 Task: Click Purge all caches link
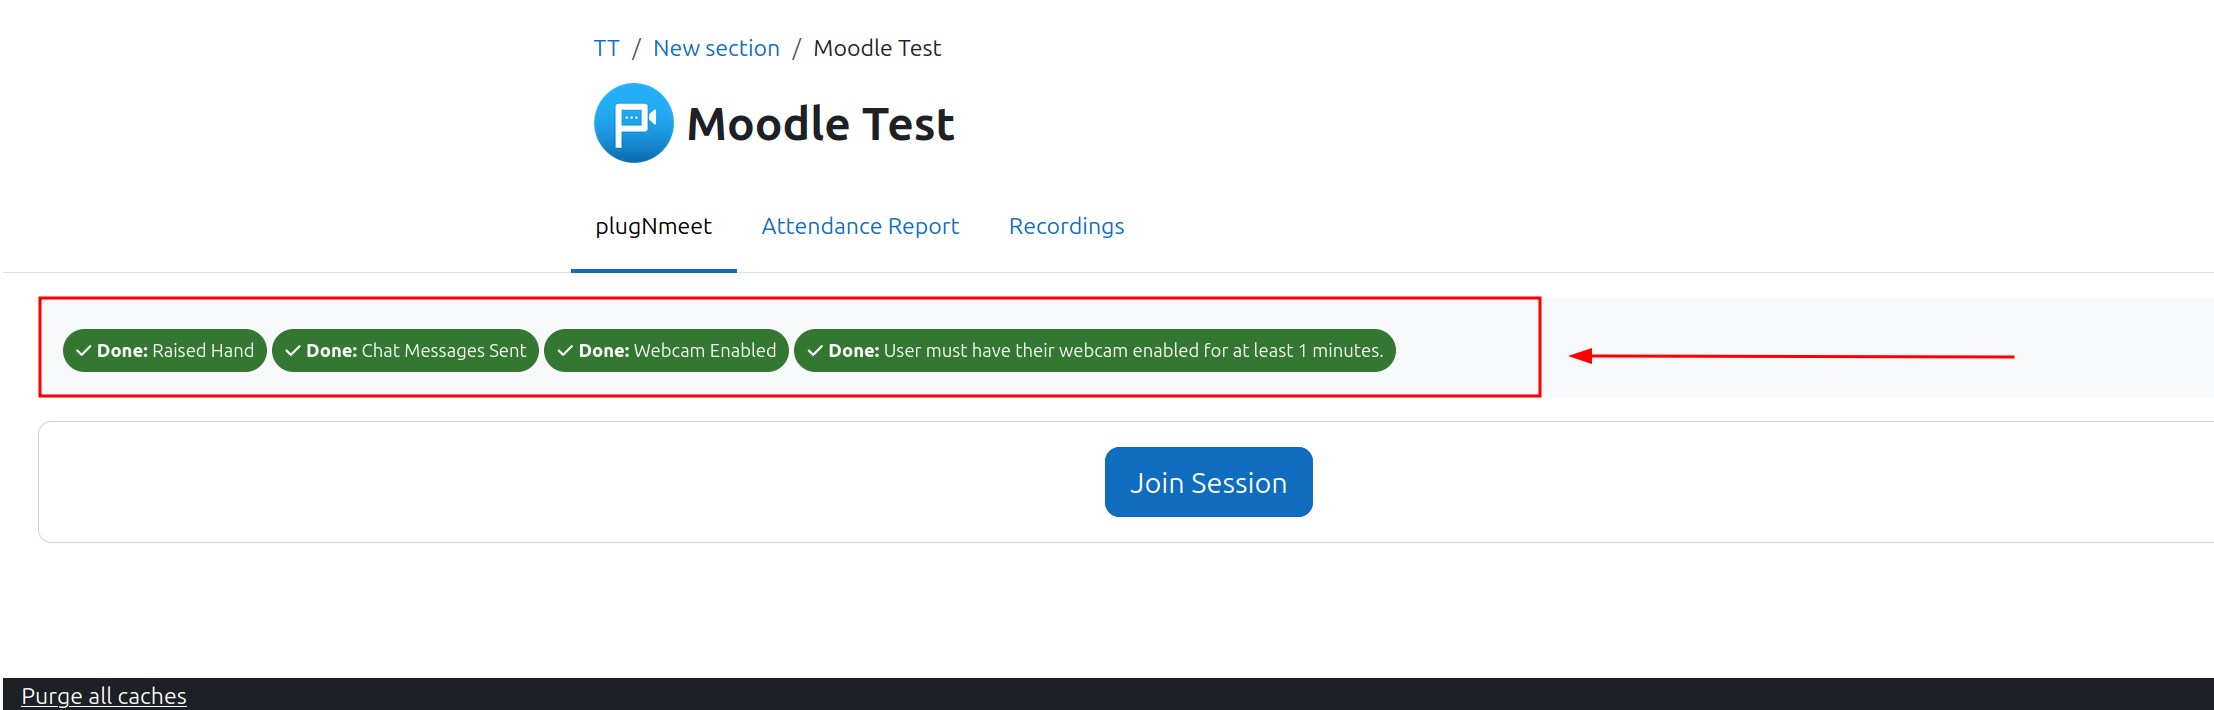click(104, 695)
